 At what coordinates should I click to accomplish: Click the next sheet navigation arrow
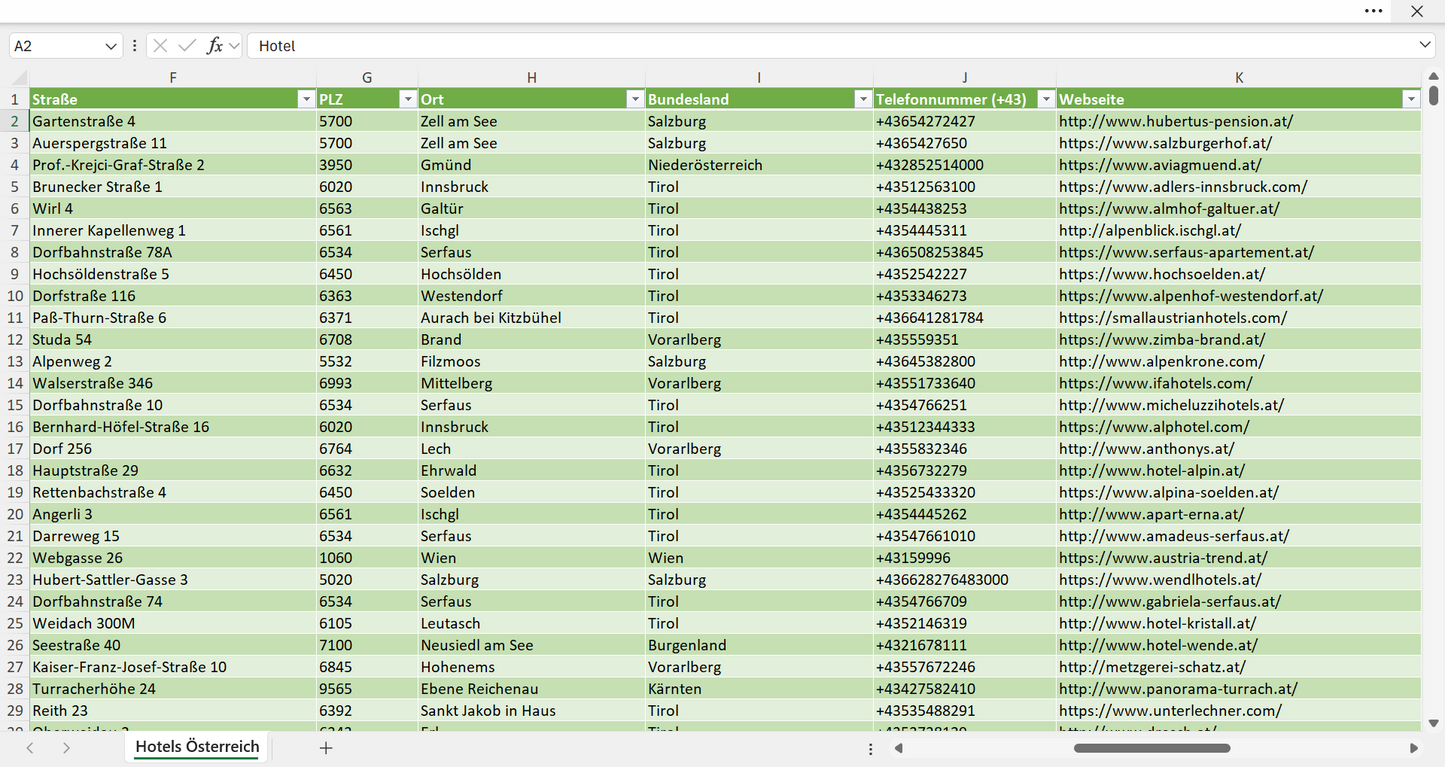66,747
